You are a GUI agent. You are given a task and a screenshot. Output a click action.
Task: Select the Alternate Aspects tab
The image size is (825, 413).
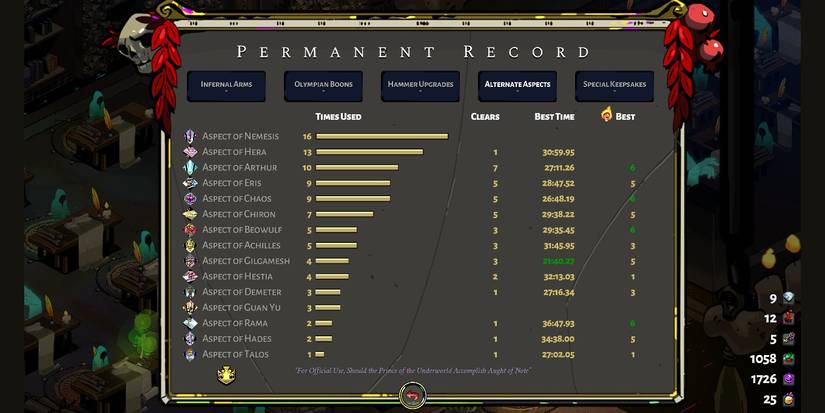[x=517, y=86]
